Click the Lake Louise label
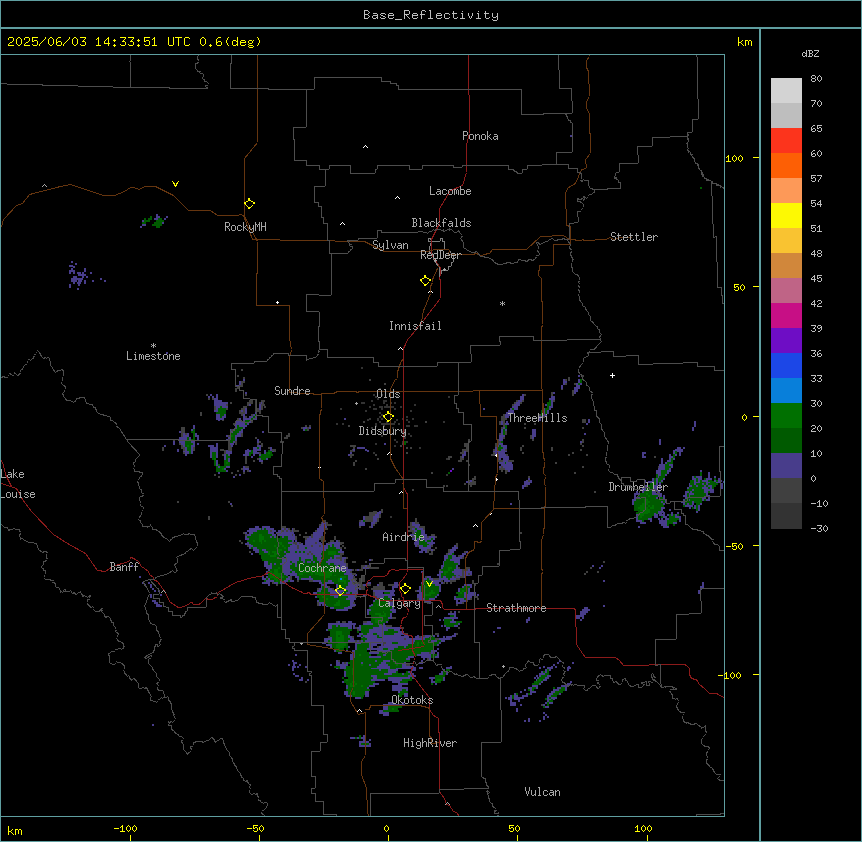The height and width of the screenshot is (842, 862). 18,484
